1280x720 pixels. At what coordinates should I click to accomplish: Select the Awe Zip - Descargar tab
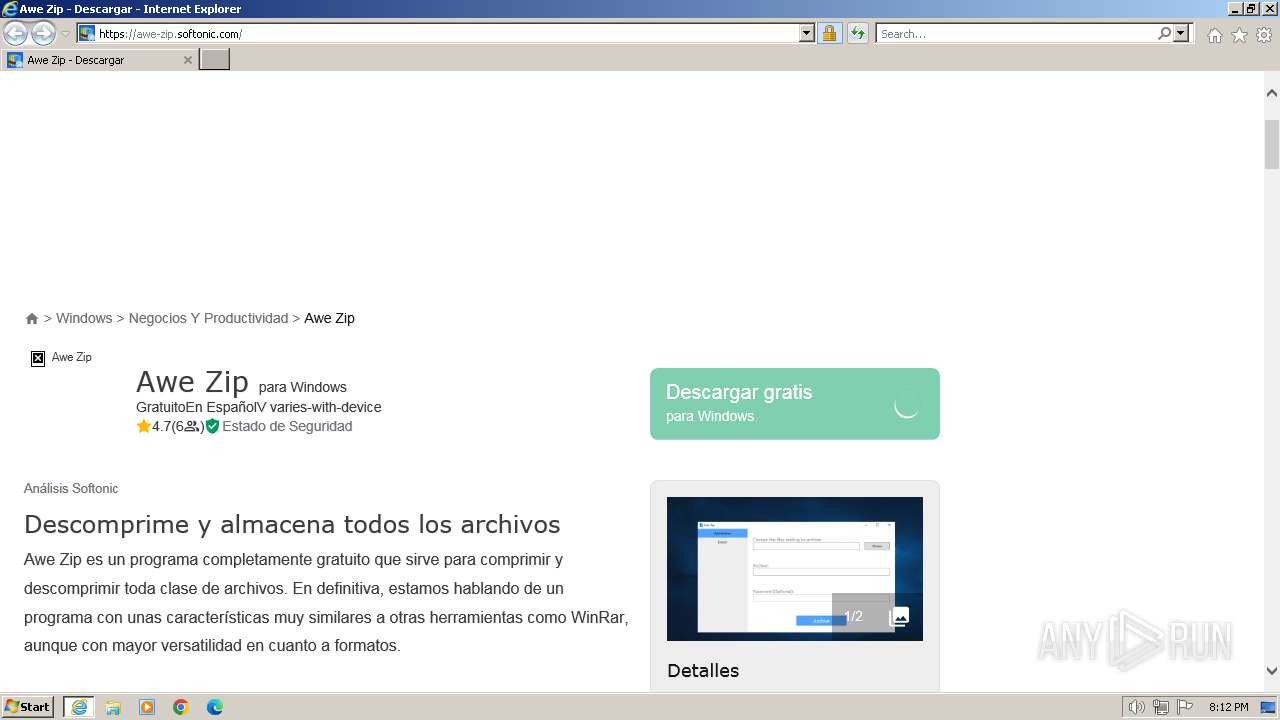pyautogui.click(x=99, y=60)
